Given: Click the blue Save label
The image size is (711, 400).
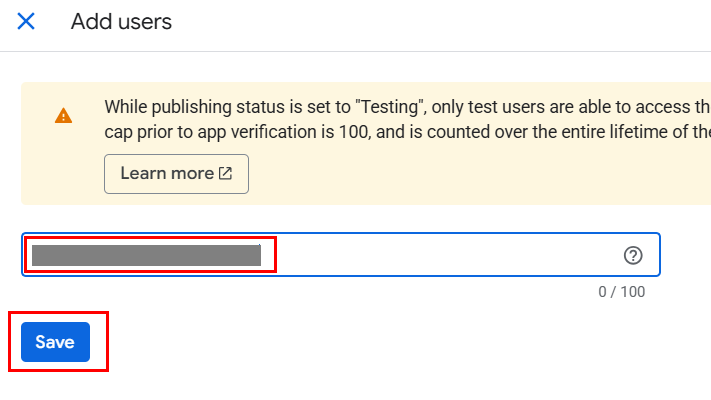Looking at the screenshot, I should tap(55, 342).
